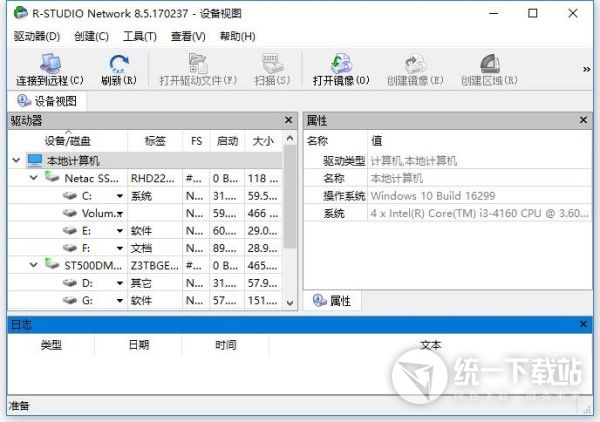Click the R-STUDIO app icon in title bar
The width and height of the screenshot is (600, 422).
point(20,13)
